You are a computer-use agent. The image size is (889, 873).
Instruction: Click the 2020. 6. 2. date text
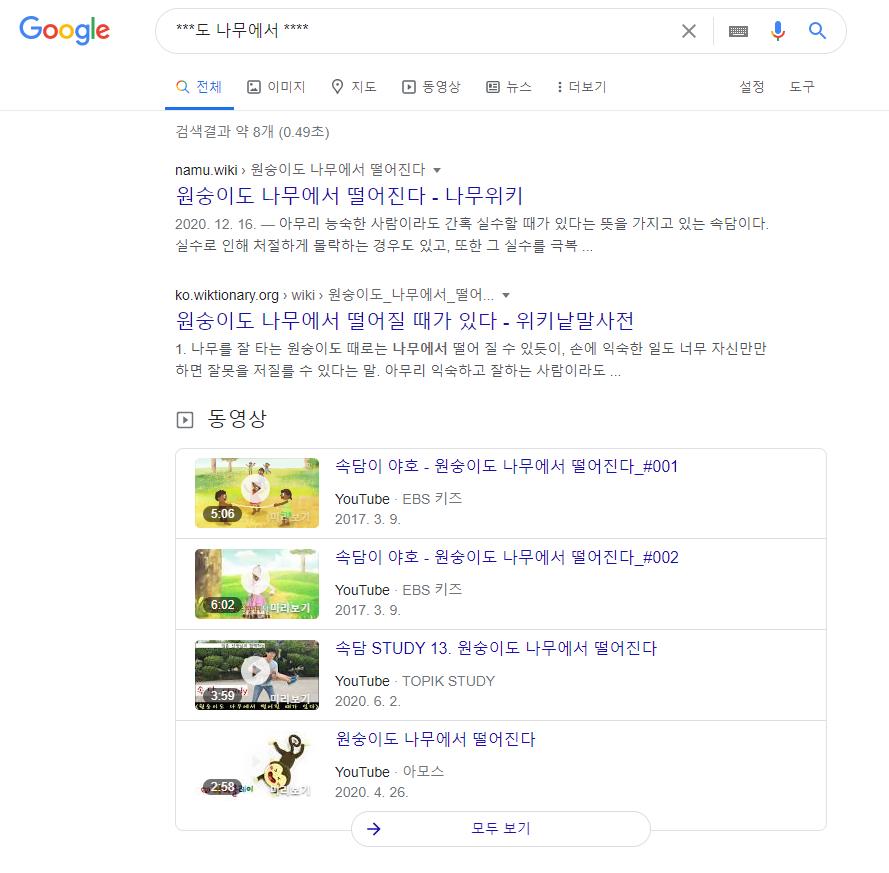[x=367, y=701]
